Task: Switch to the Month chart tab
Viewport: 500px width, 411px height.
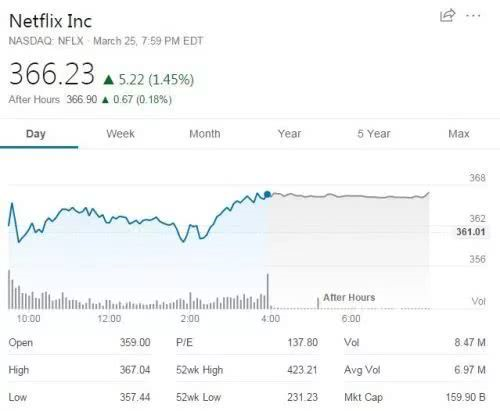Action: point(205,134)
